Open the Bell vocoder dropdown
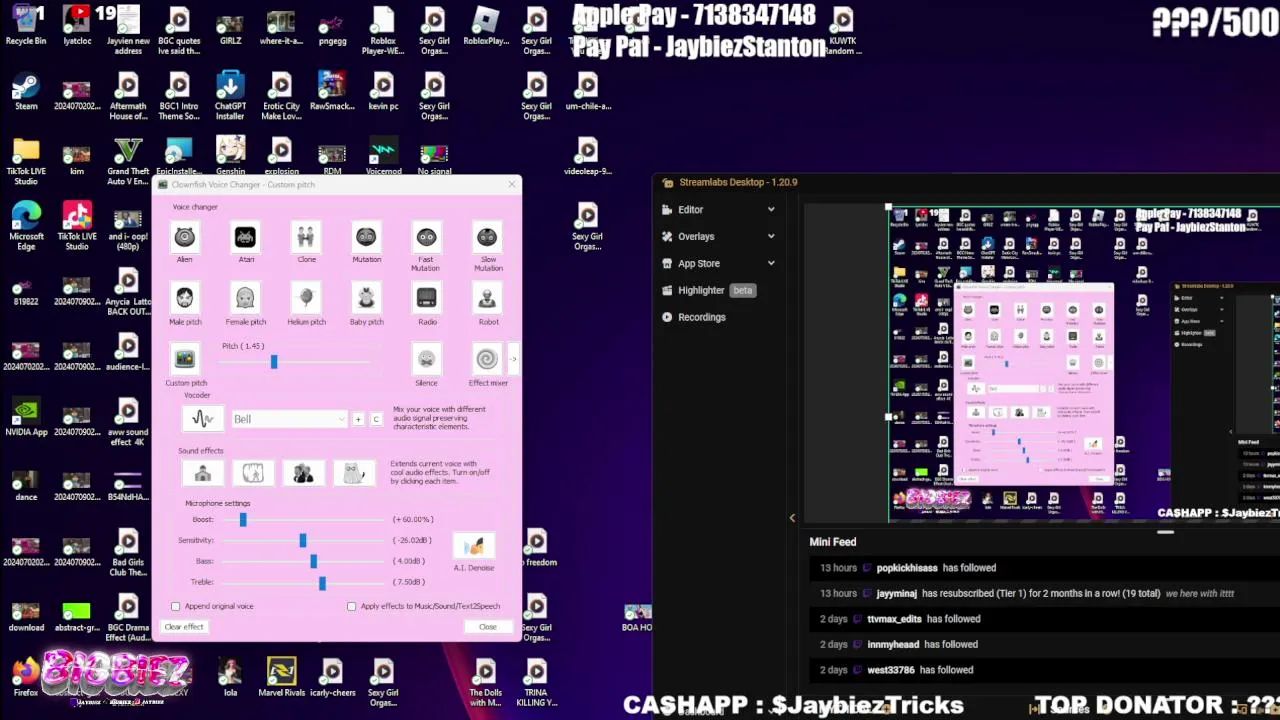 pos(289,419)
